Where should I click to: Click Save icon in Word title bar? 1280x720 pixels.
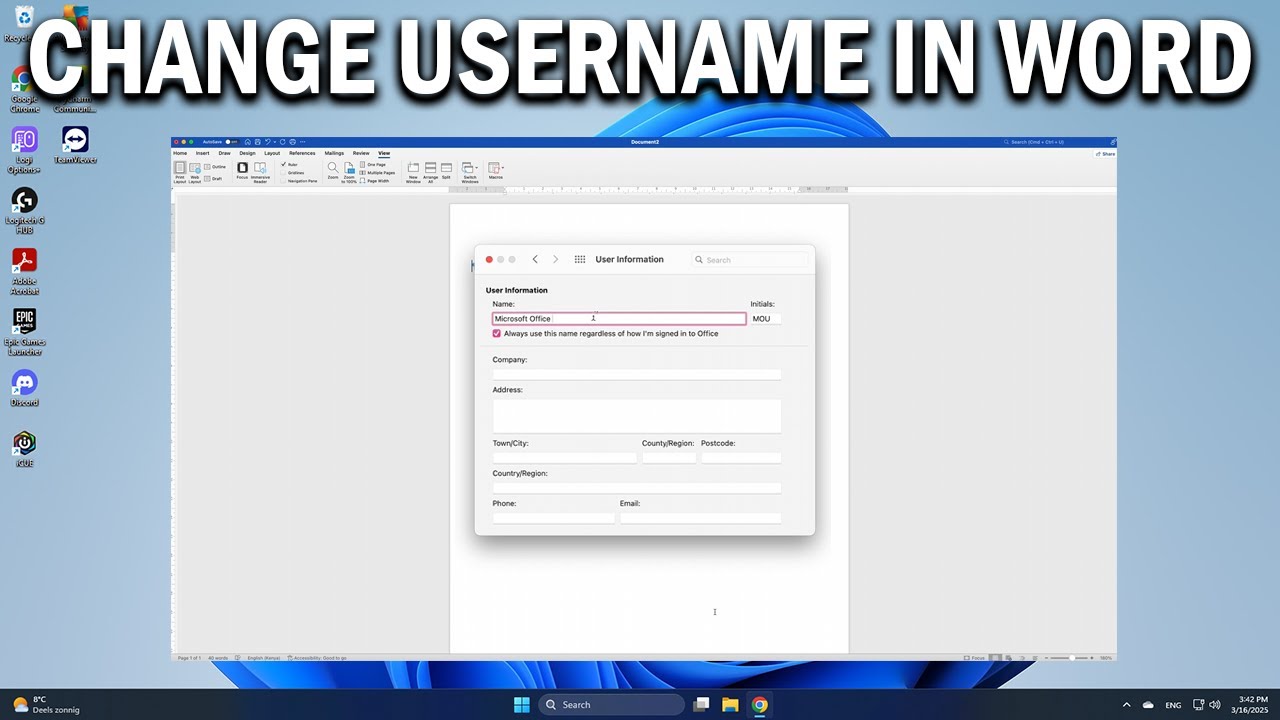click(258, 142)
